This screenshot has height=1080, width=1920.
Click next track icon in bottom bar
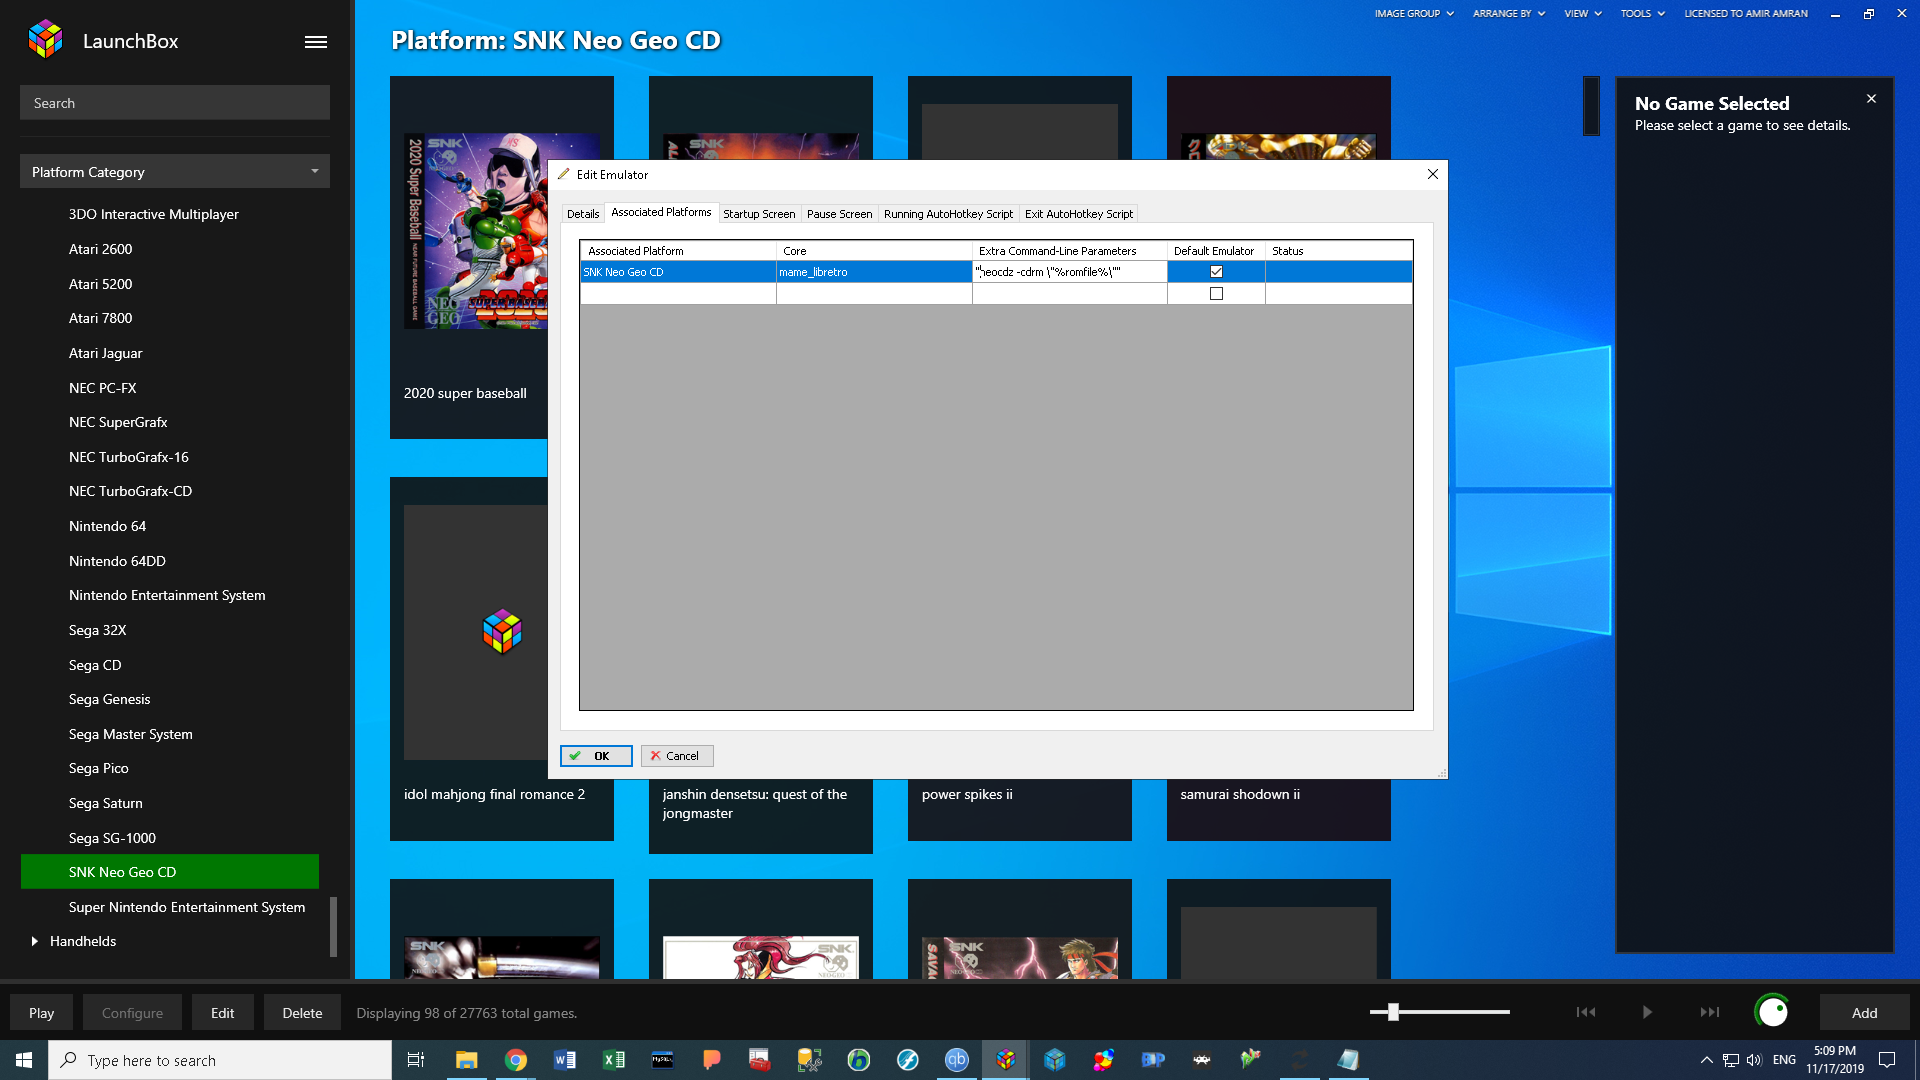(1710, 1012)
